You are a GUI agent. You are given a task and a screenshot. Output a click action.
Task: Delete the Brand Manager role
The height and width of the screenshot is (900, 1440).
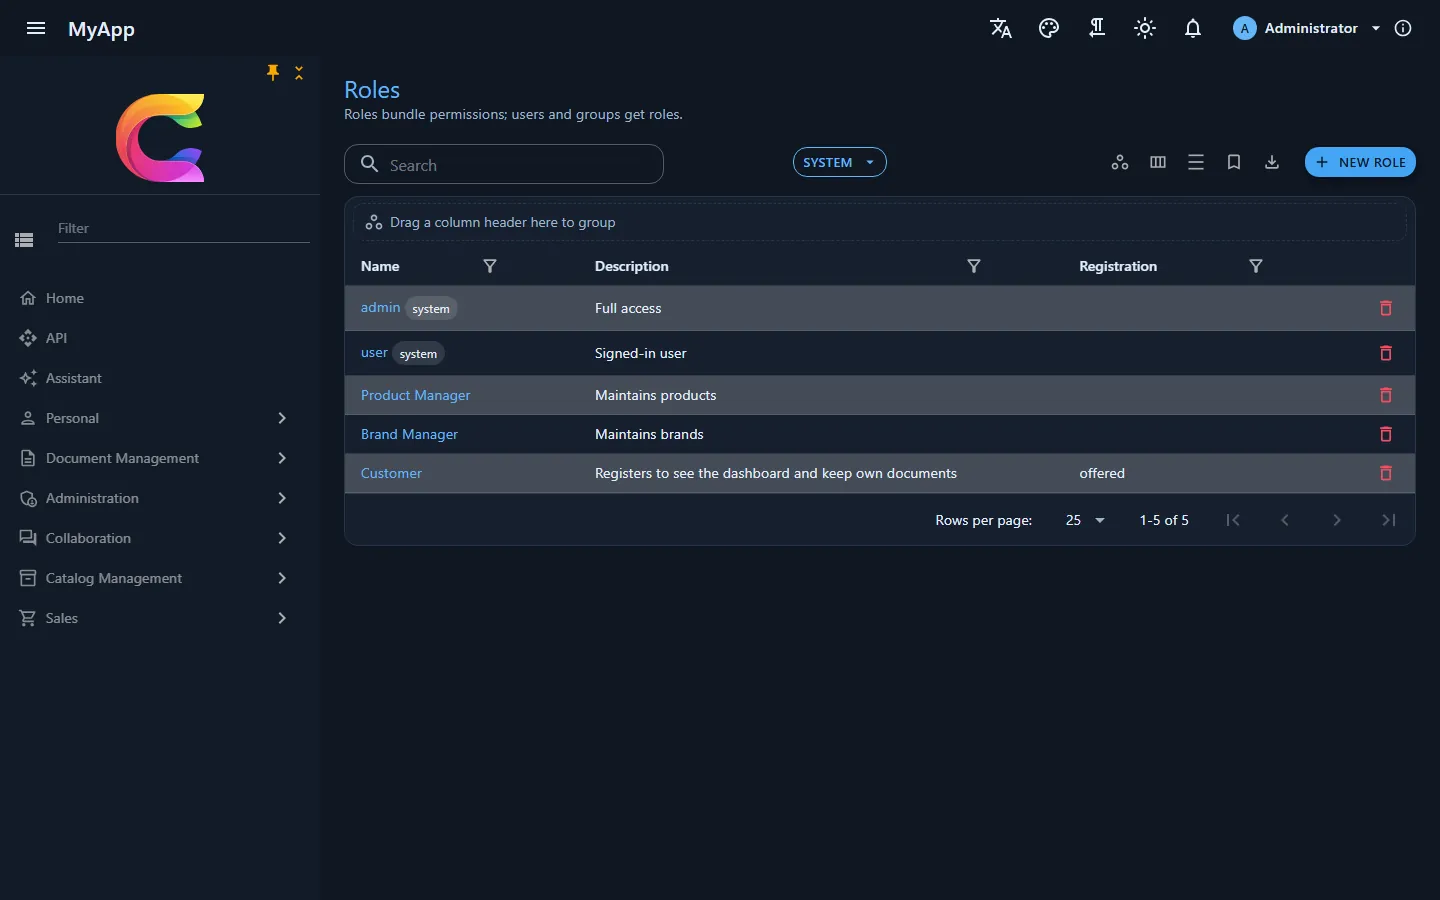(1386, 434)
